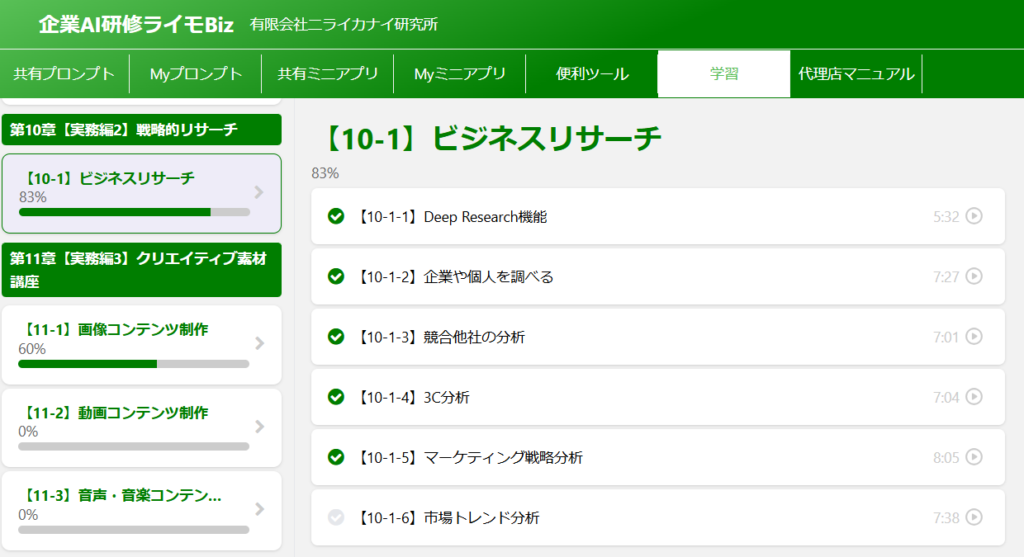
Task: Open the 便利ツール tab
Action: [x=592, y=74]
